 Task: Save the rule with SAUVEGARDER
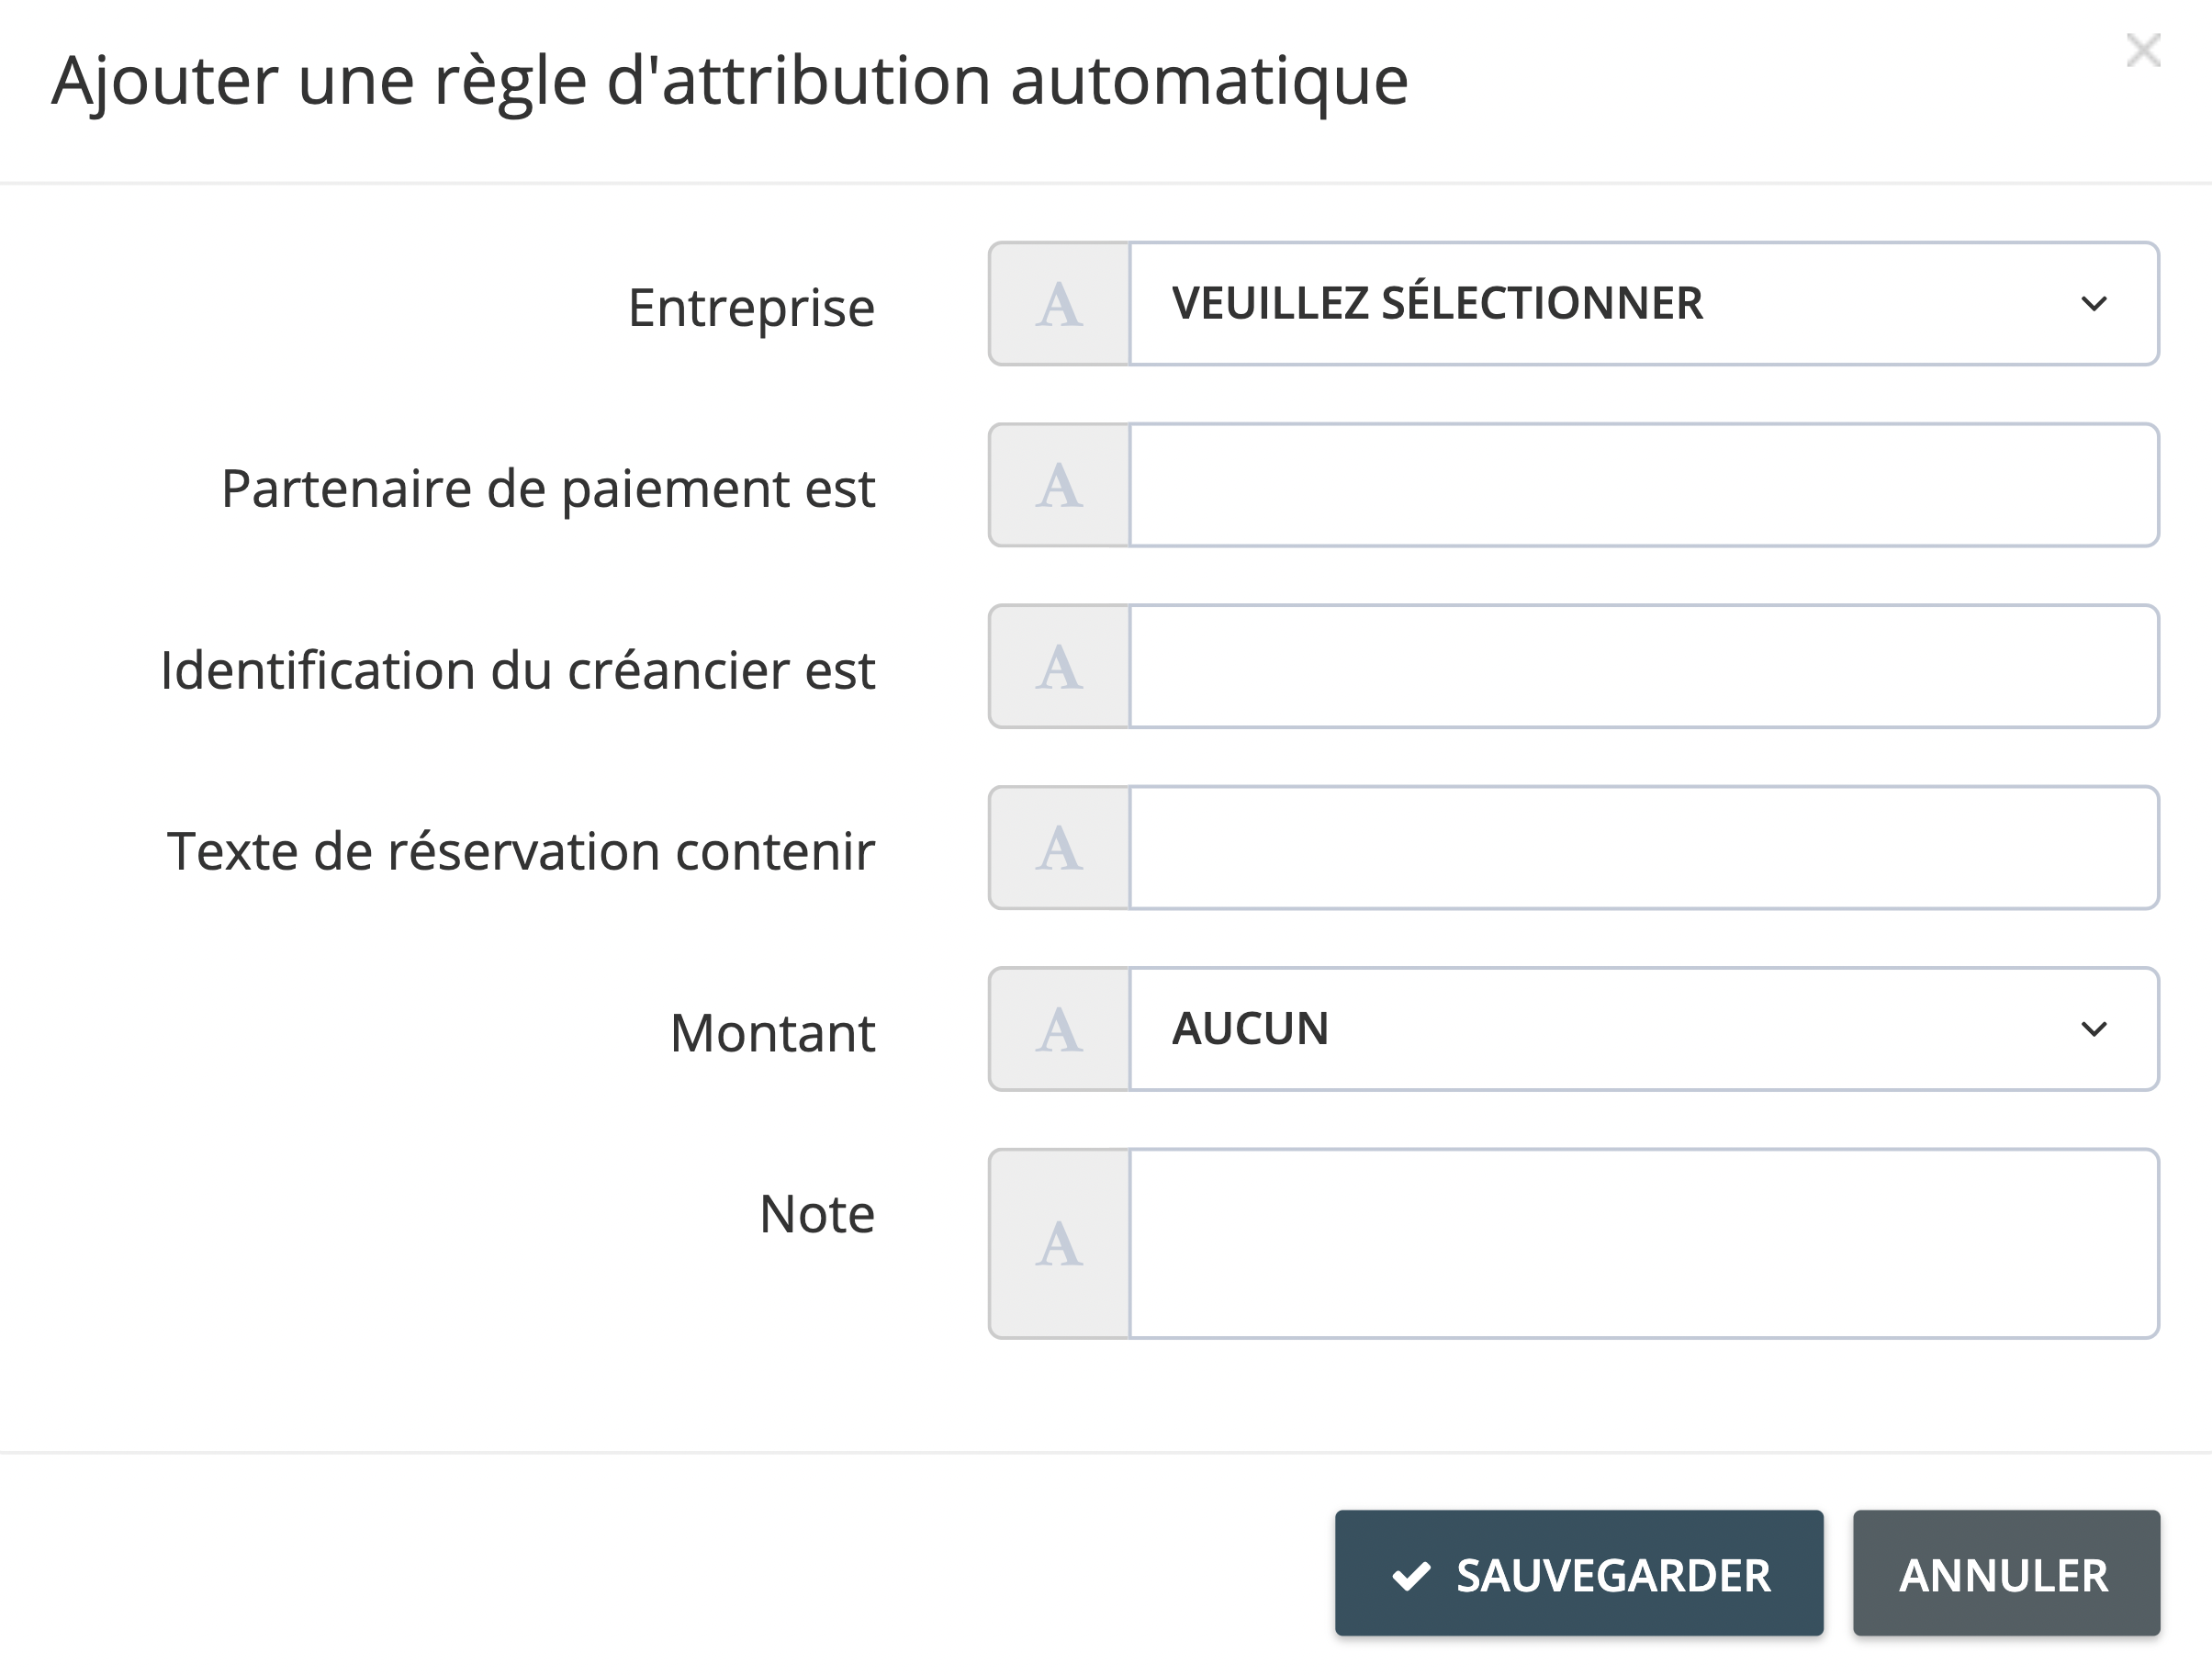1579,1574
